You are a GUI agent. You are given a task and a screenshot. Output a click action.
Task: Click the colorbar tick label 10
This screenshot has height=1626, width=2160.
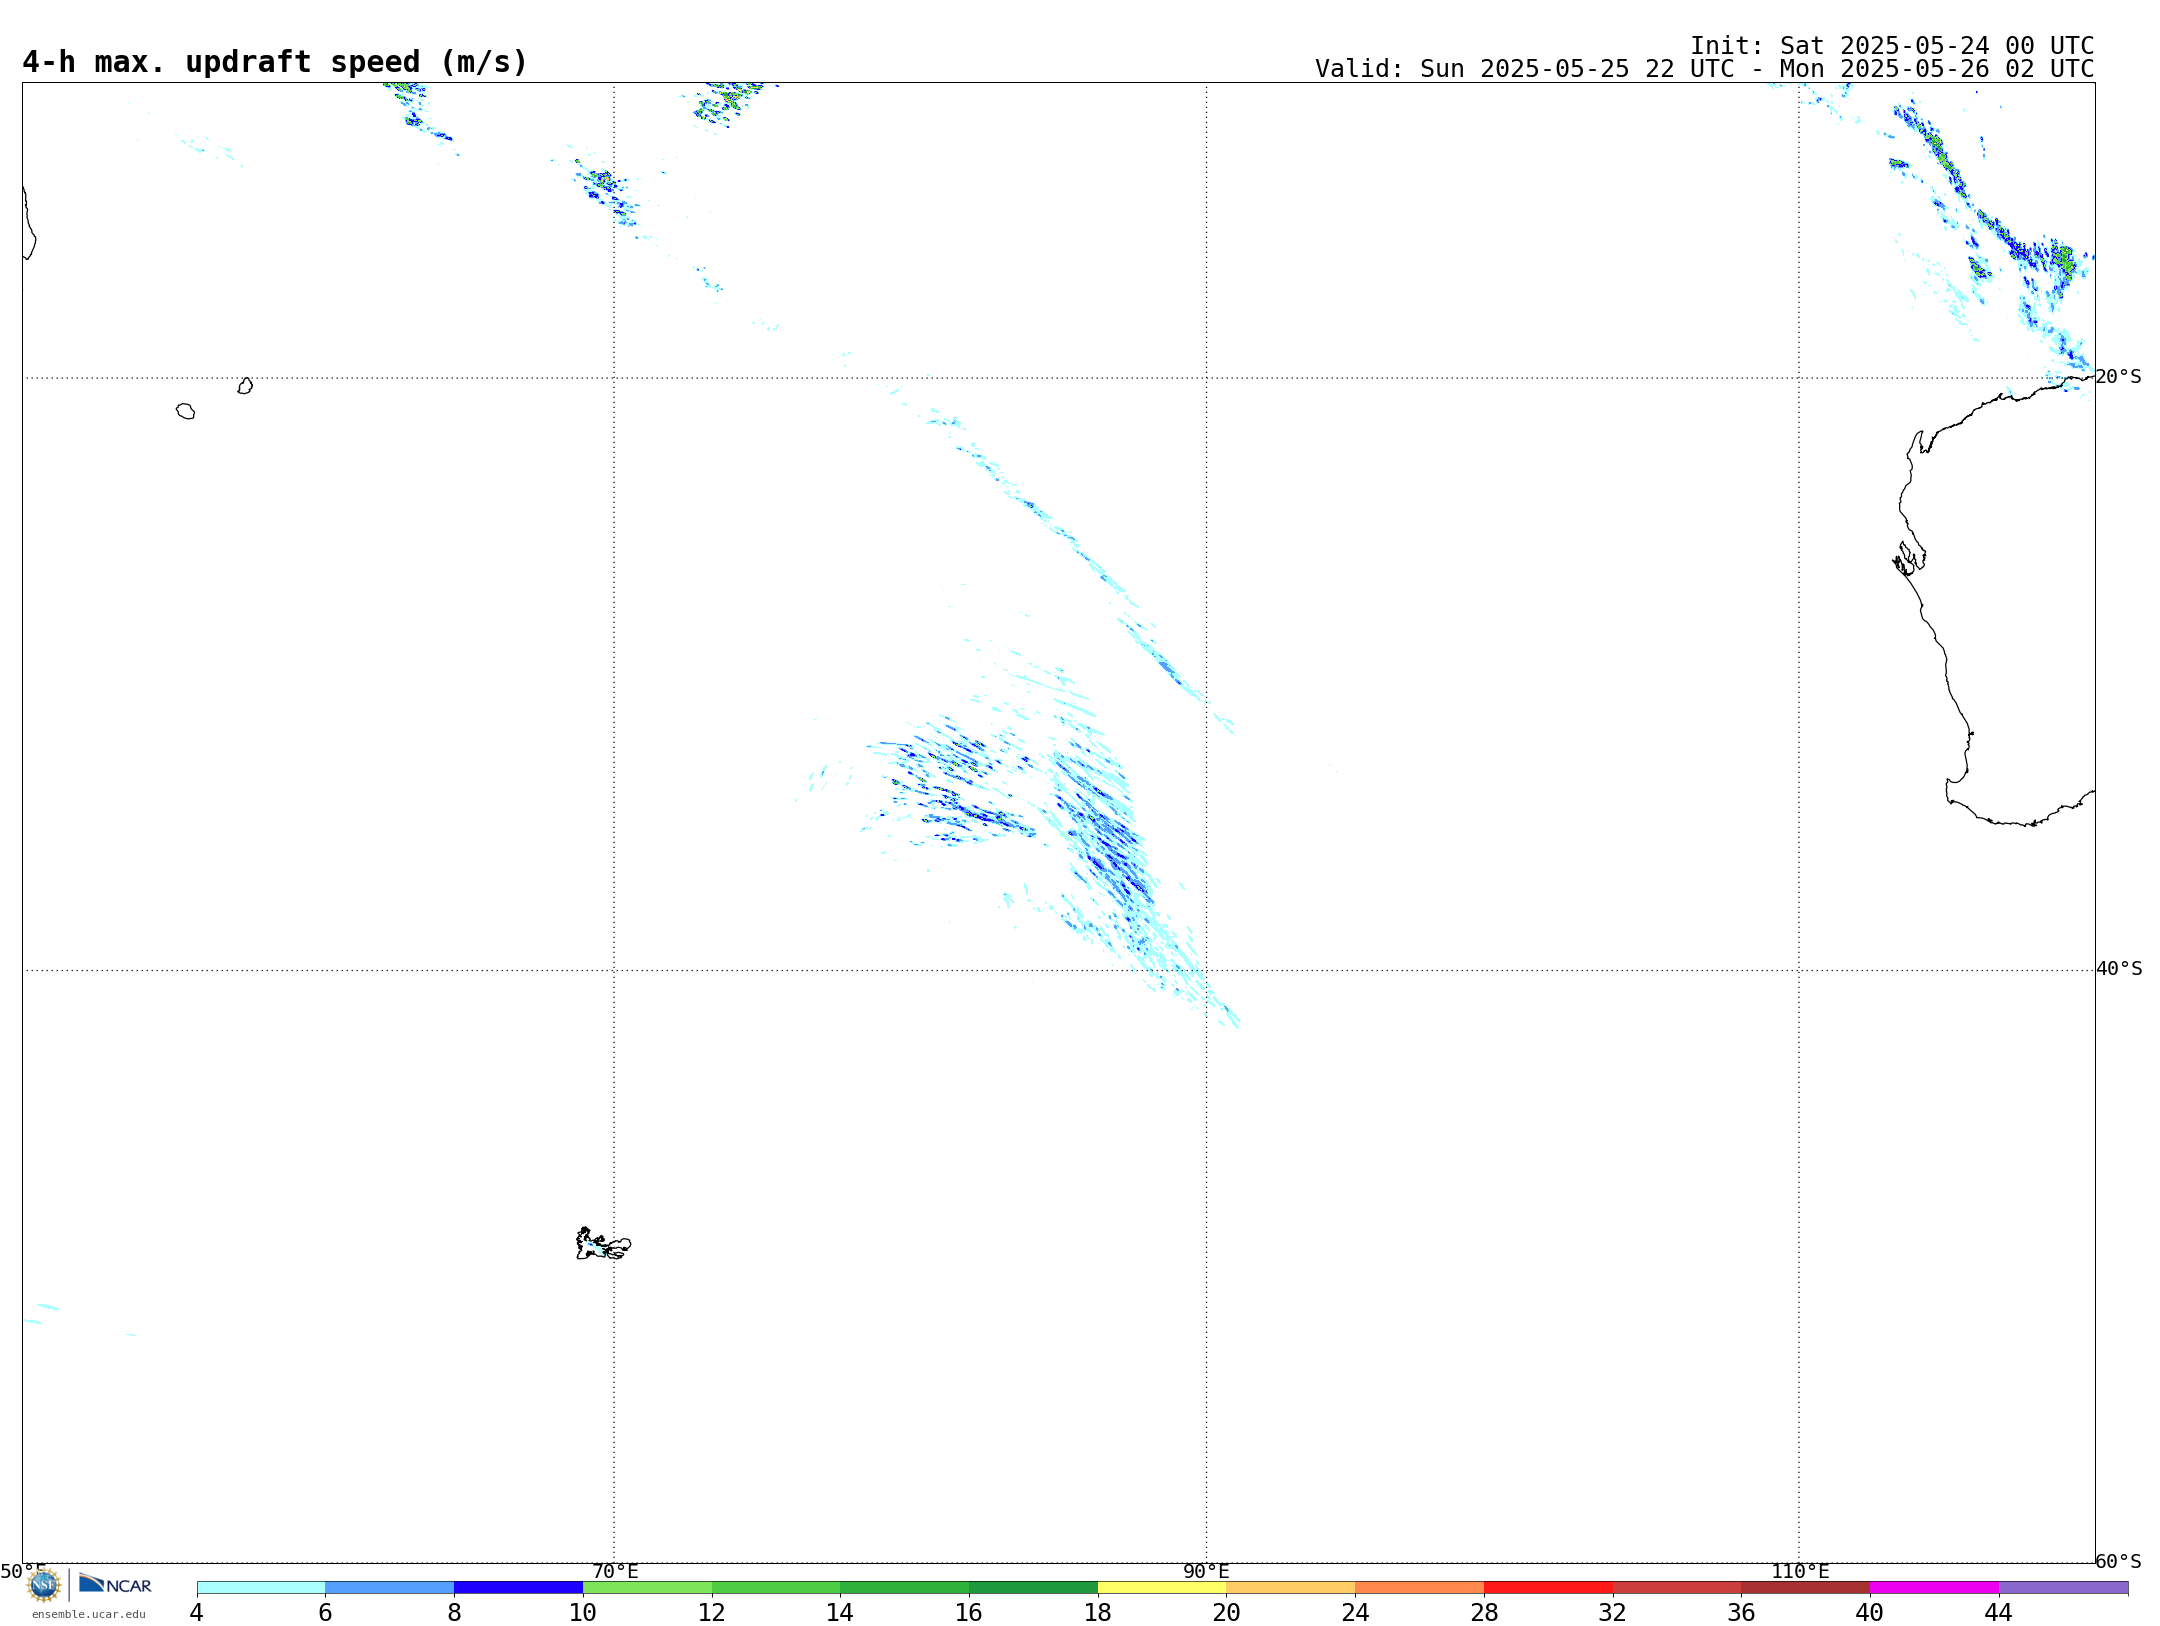[x=583, y=1613]
